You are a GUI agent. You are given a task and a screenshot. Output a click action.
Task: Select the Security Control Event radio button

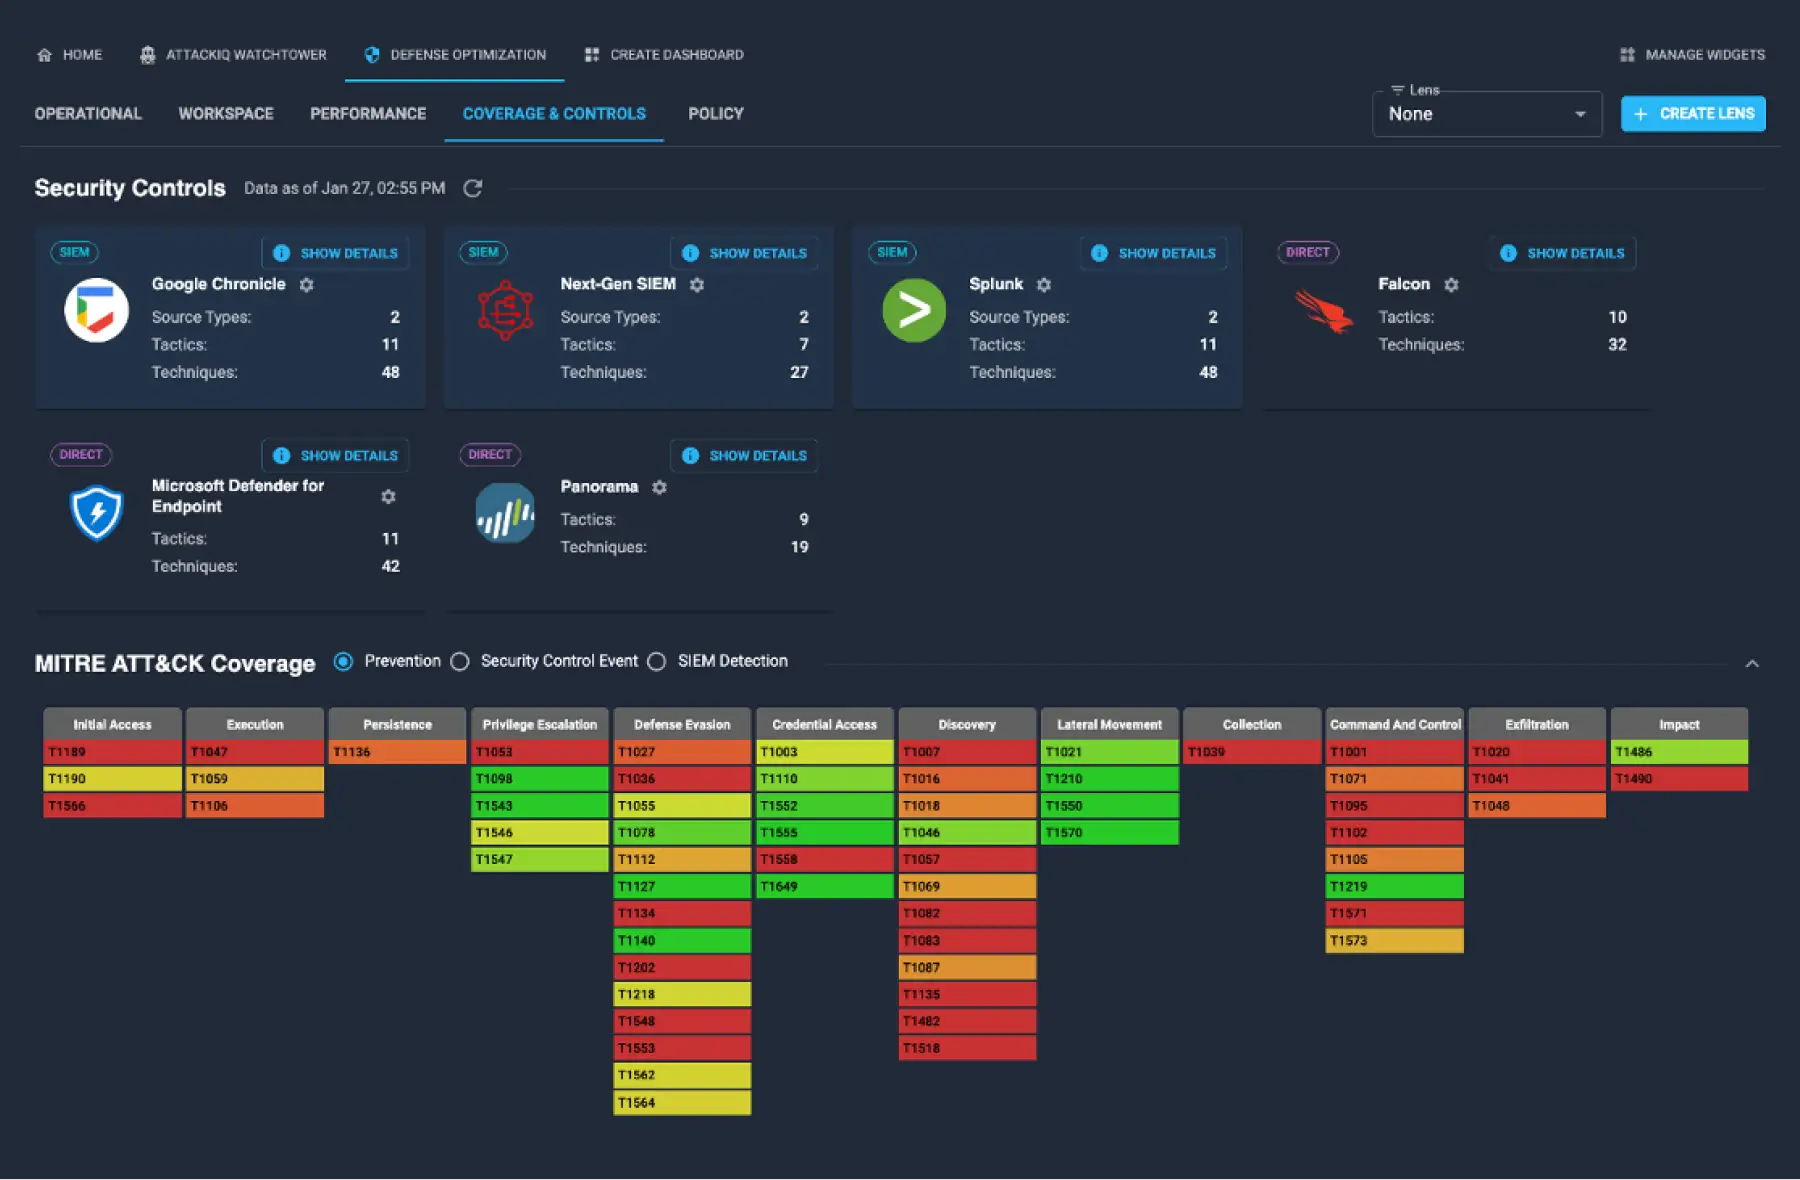(460, 662)
